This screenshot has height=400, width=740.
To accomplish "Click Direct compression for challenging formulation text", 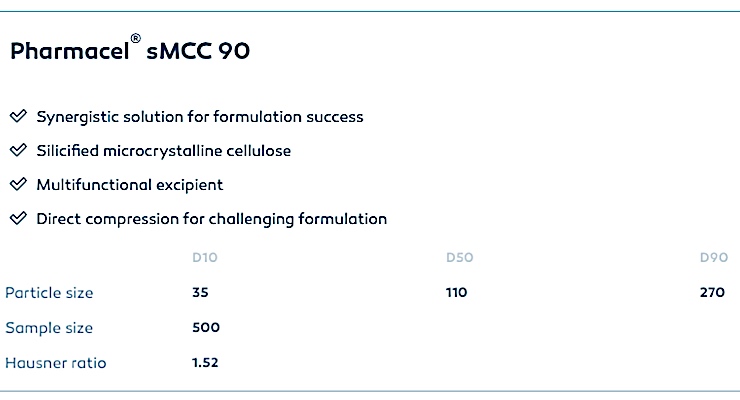I will 211,219.
